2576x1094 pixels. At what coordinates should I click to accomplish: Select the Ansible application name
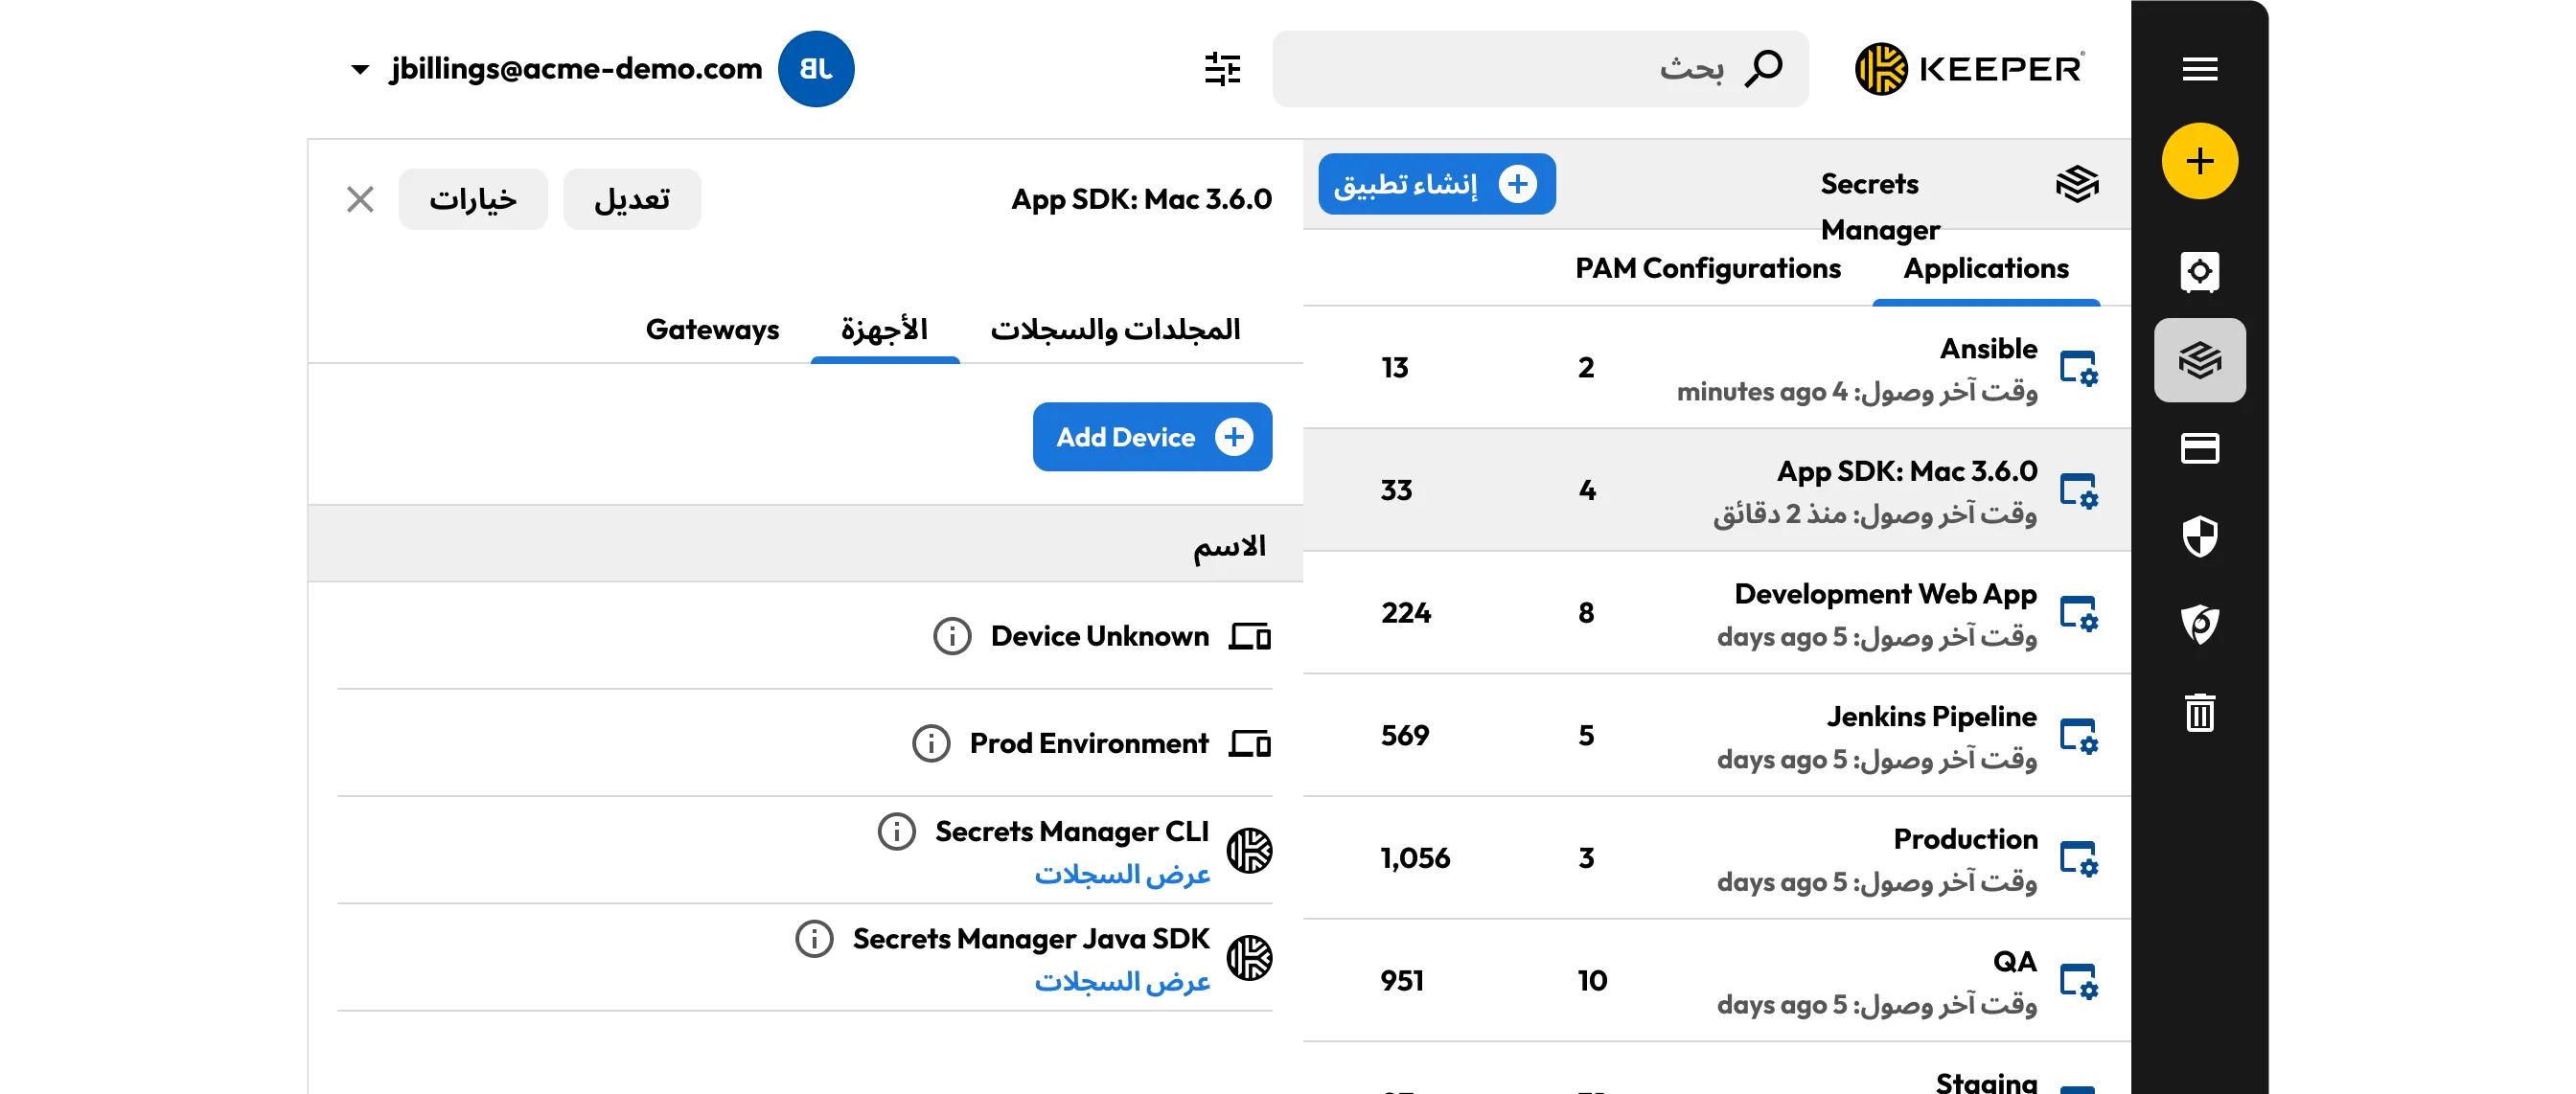pyautogui.click(x=1988, y=348)
